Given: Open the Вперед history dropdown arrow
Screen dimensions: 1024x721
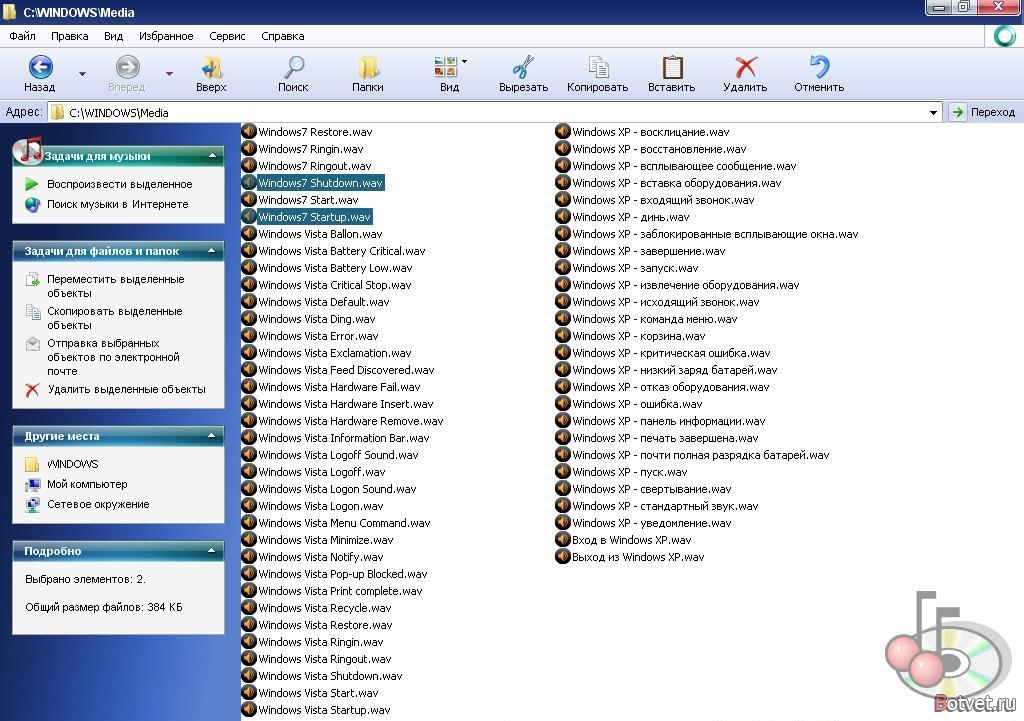Looking at the screenshot, I should tap(169, 74).
